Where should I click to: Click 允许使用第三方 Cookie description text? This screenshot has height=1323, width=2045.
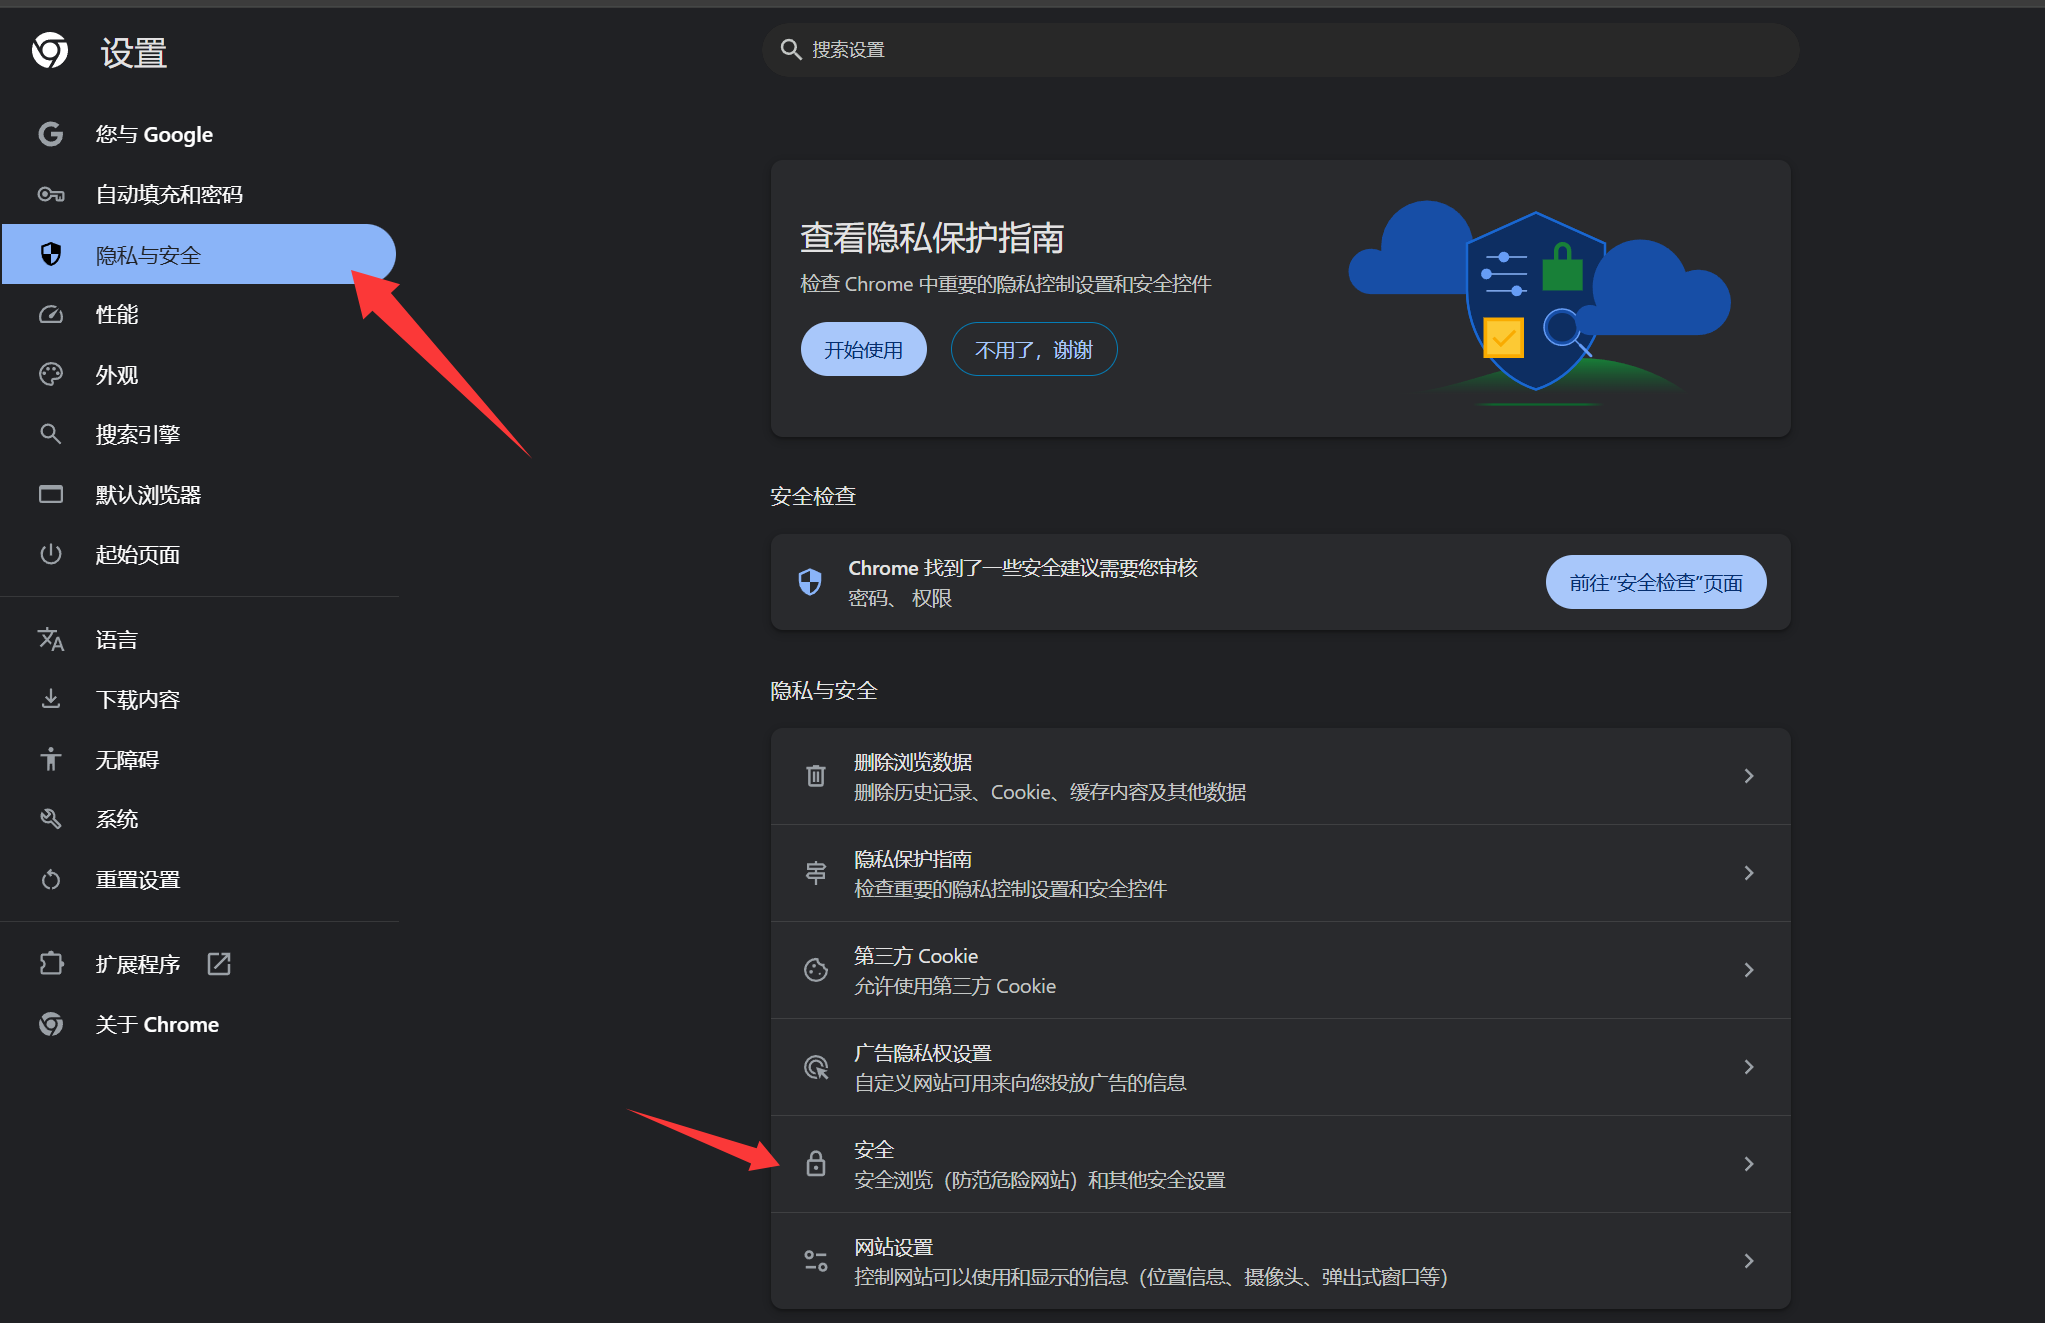click(955, 986)
